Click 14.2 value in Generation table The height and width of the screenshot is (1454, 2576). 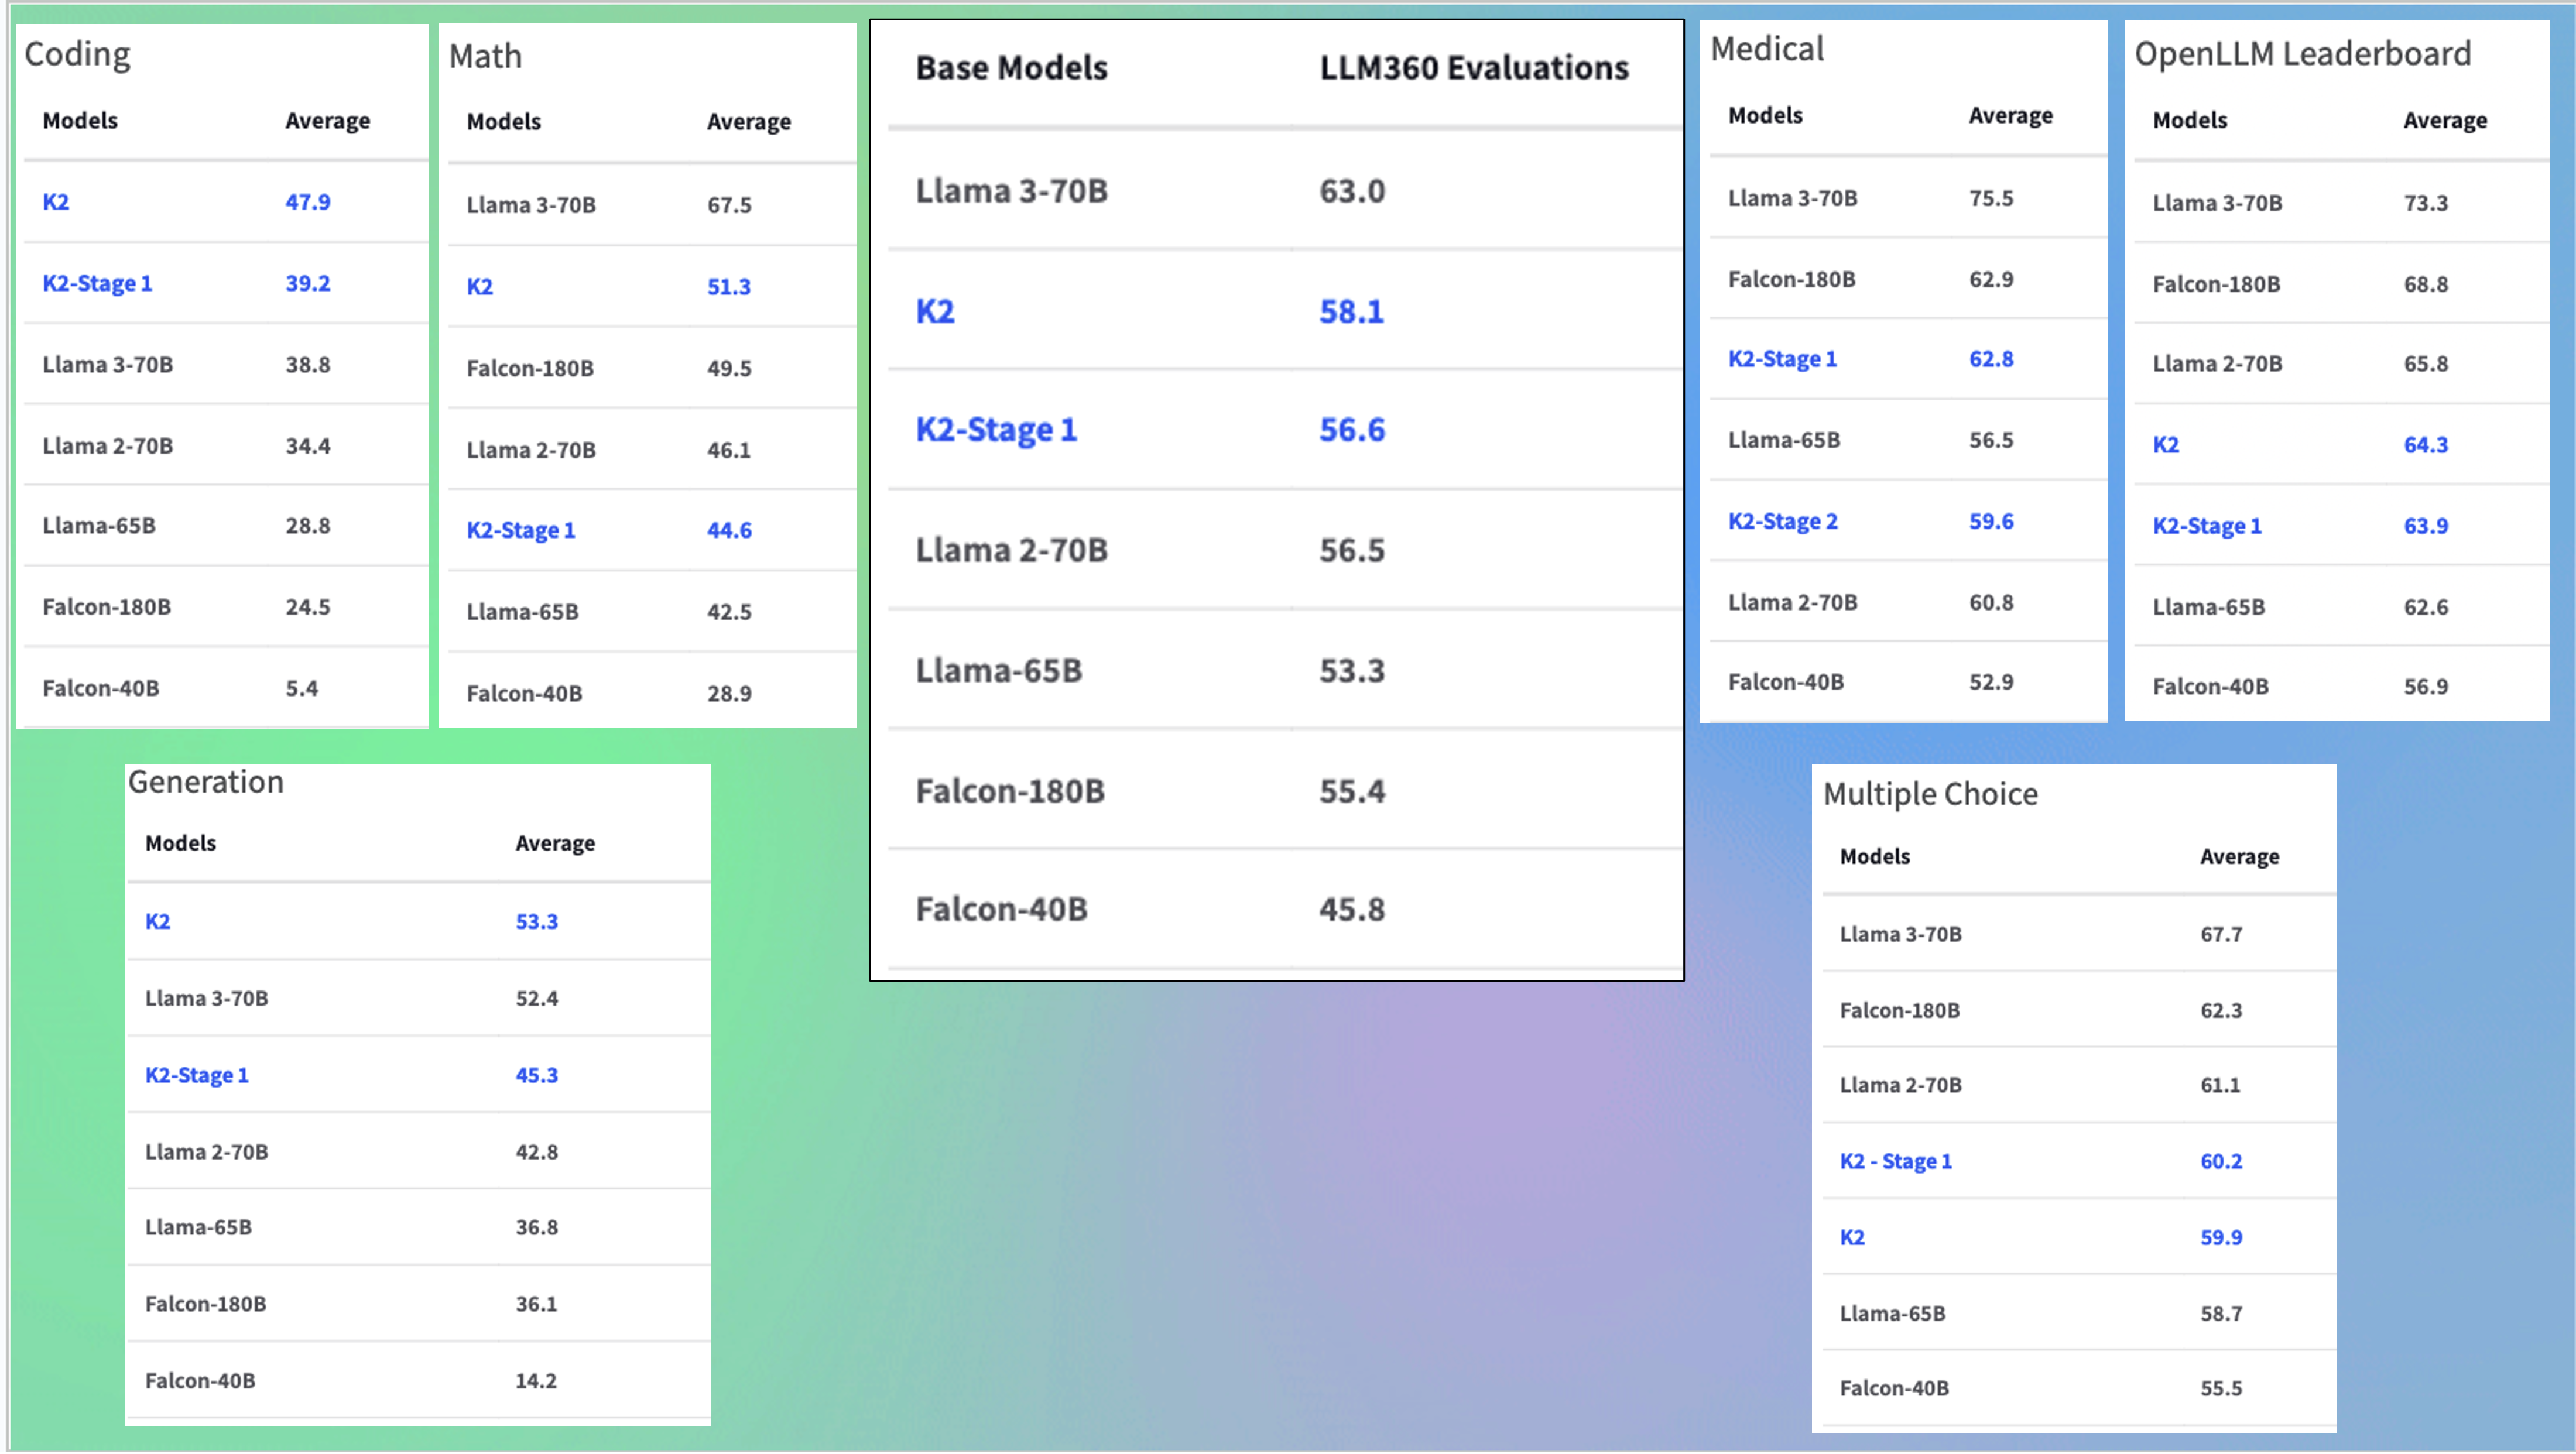click(536, 1381)
